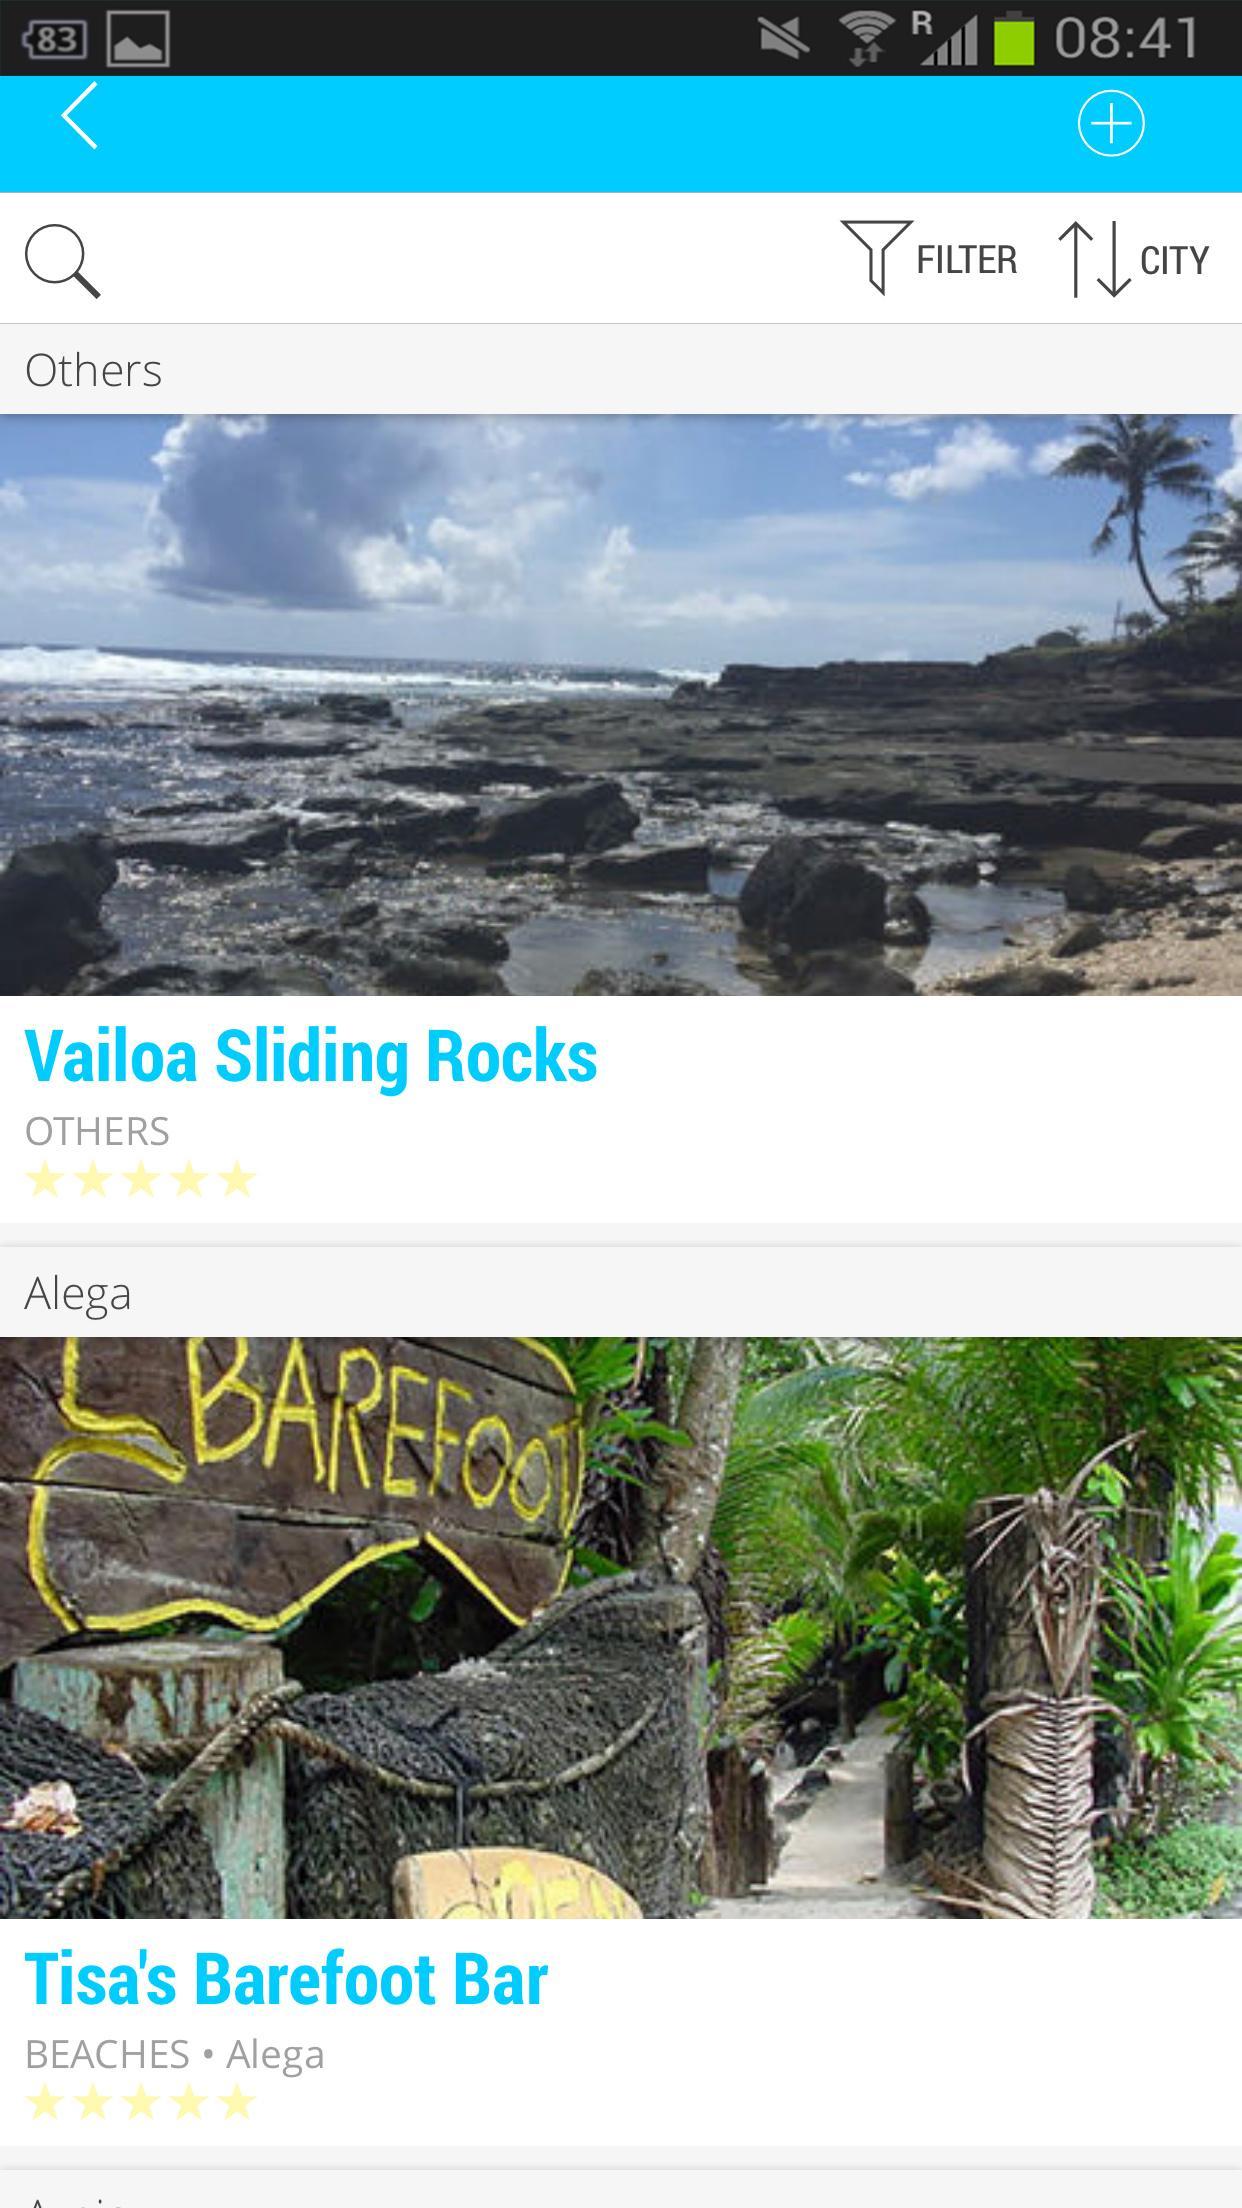The image size is (1242, 2208).
Task: Tap the plus circle add icon
Action: point(1111,124)
